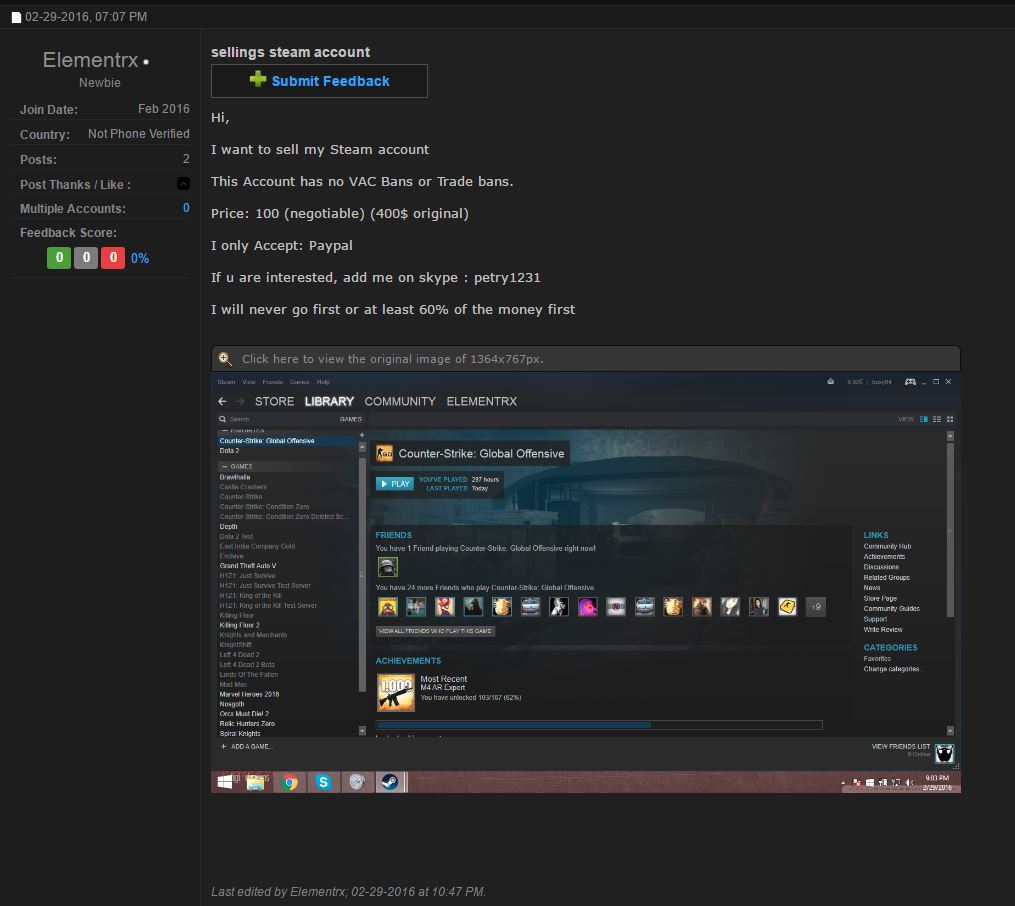This screenshot has width=1015, height=906.
Task: Select the grid view icon in Steam
Action: coord(950,419)
